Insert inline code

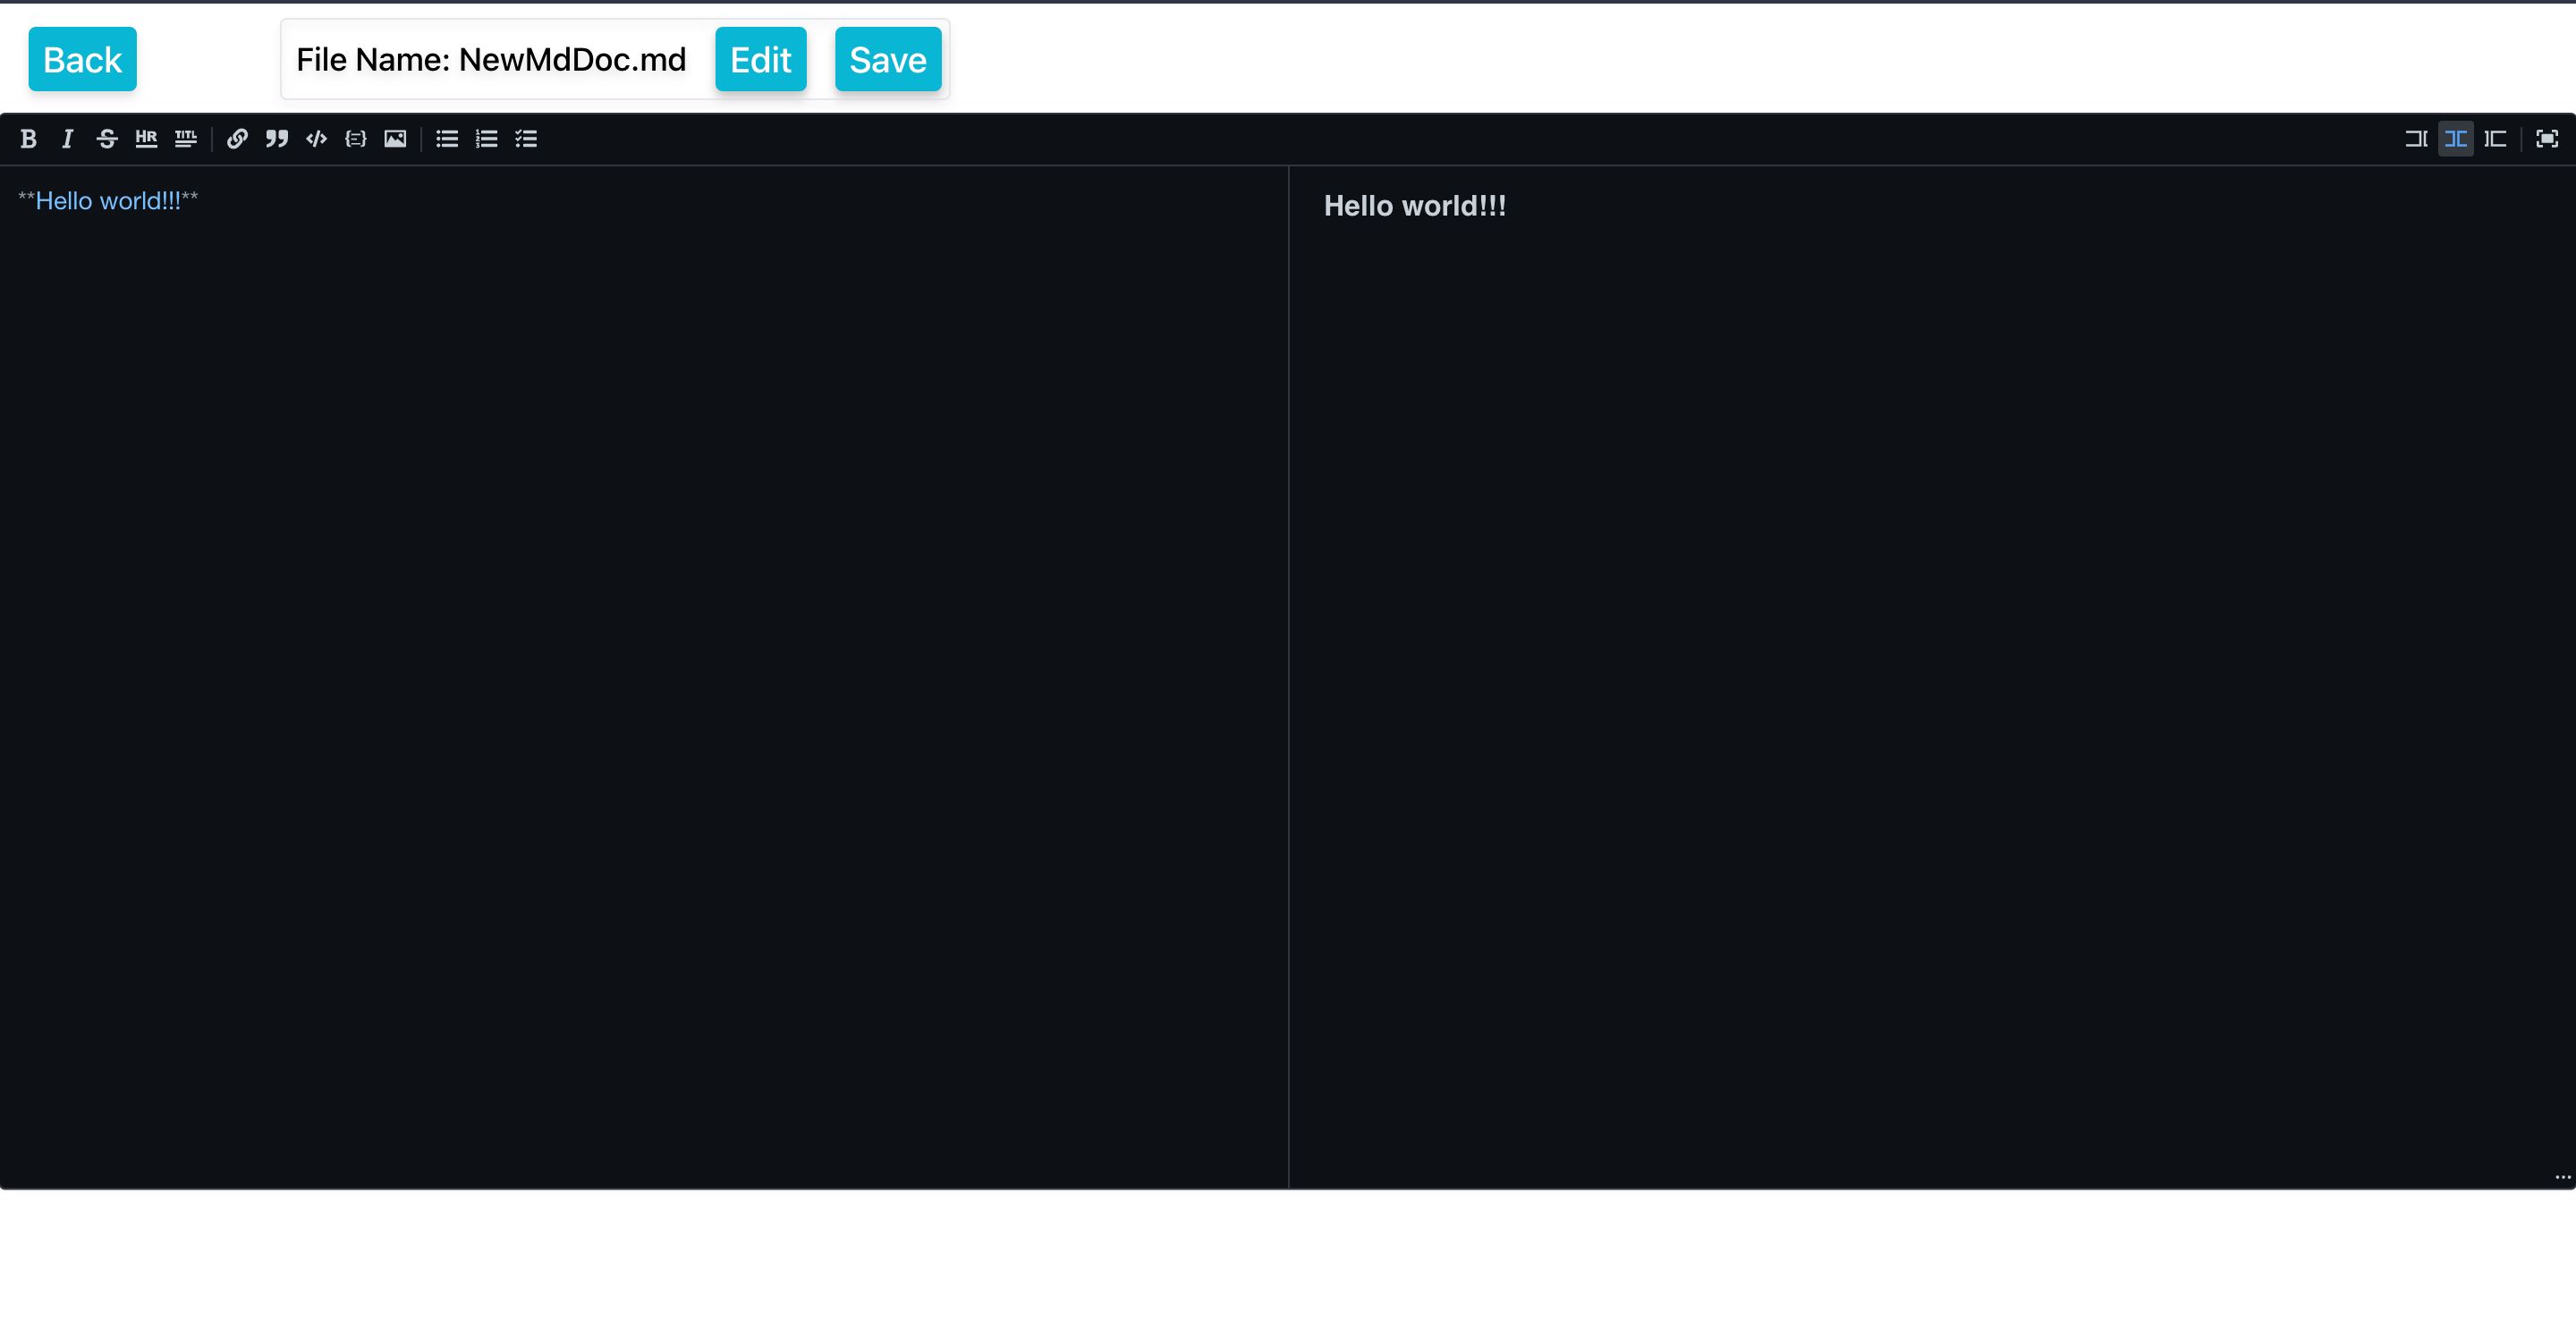pos(316,139)
